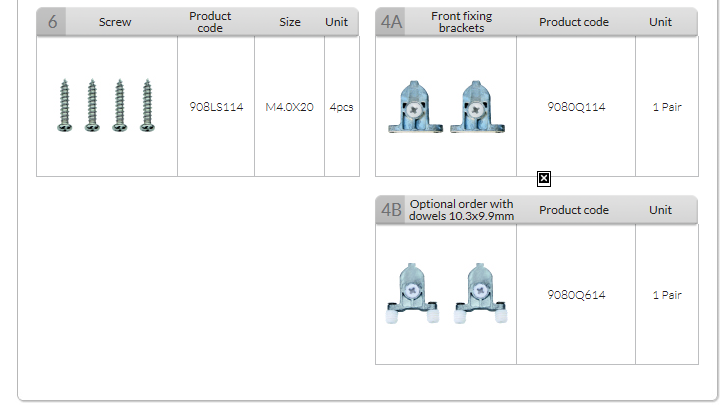Image resolution: width=726 pixels, height=420 pixels.
Task: Click 1 Pair in the 4B row
Action: (x=666, y=295)
